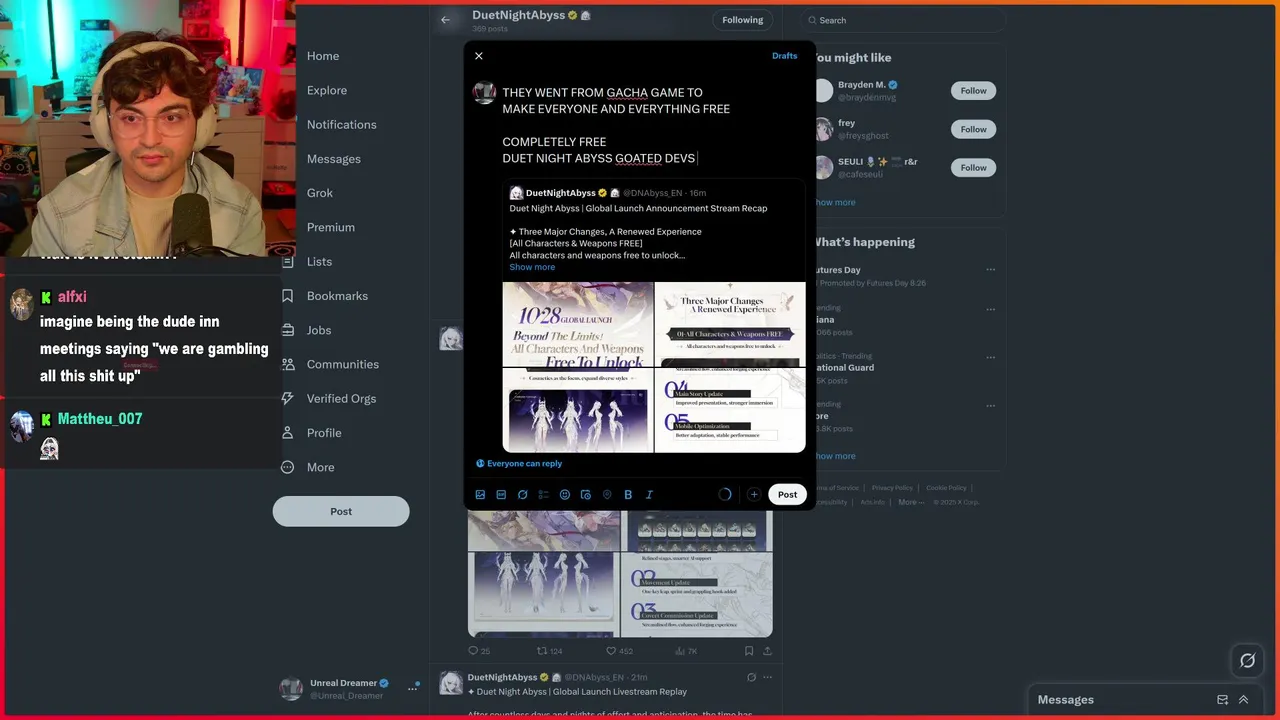Click the Bookmarks icon in sidebar

click(288, 296)
